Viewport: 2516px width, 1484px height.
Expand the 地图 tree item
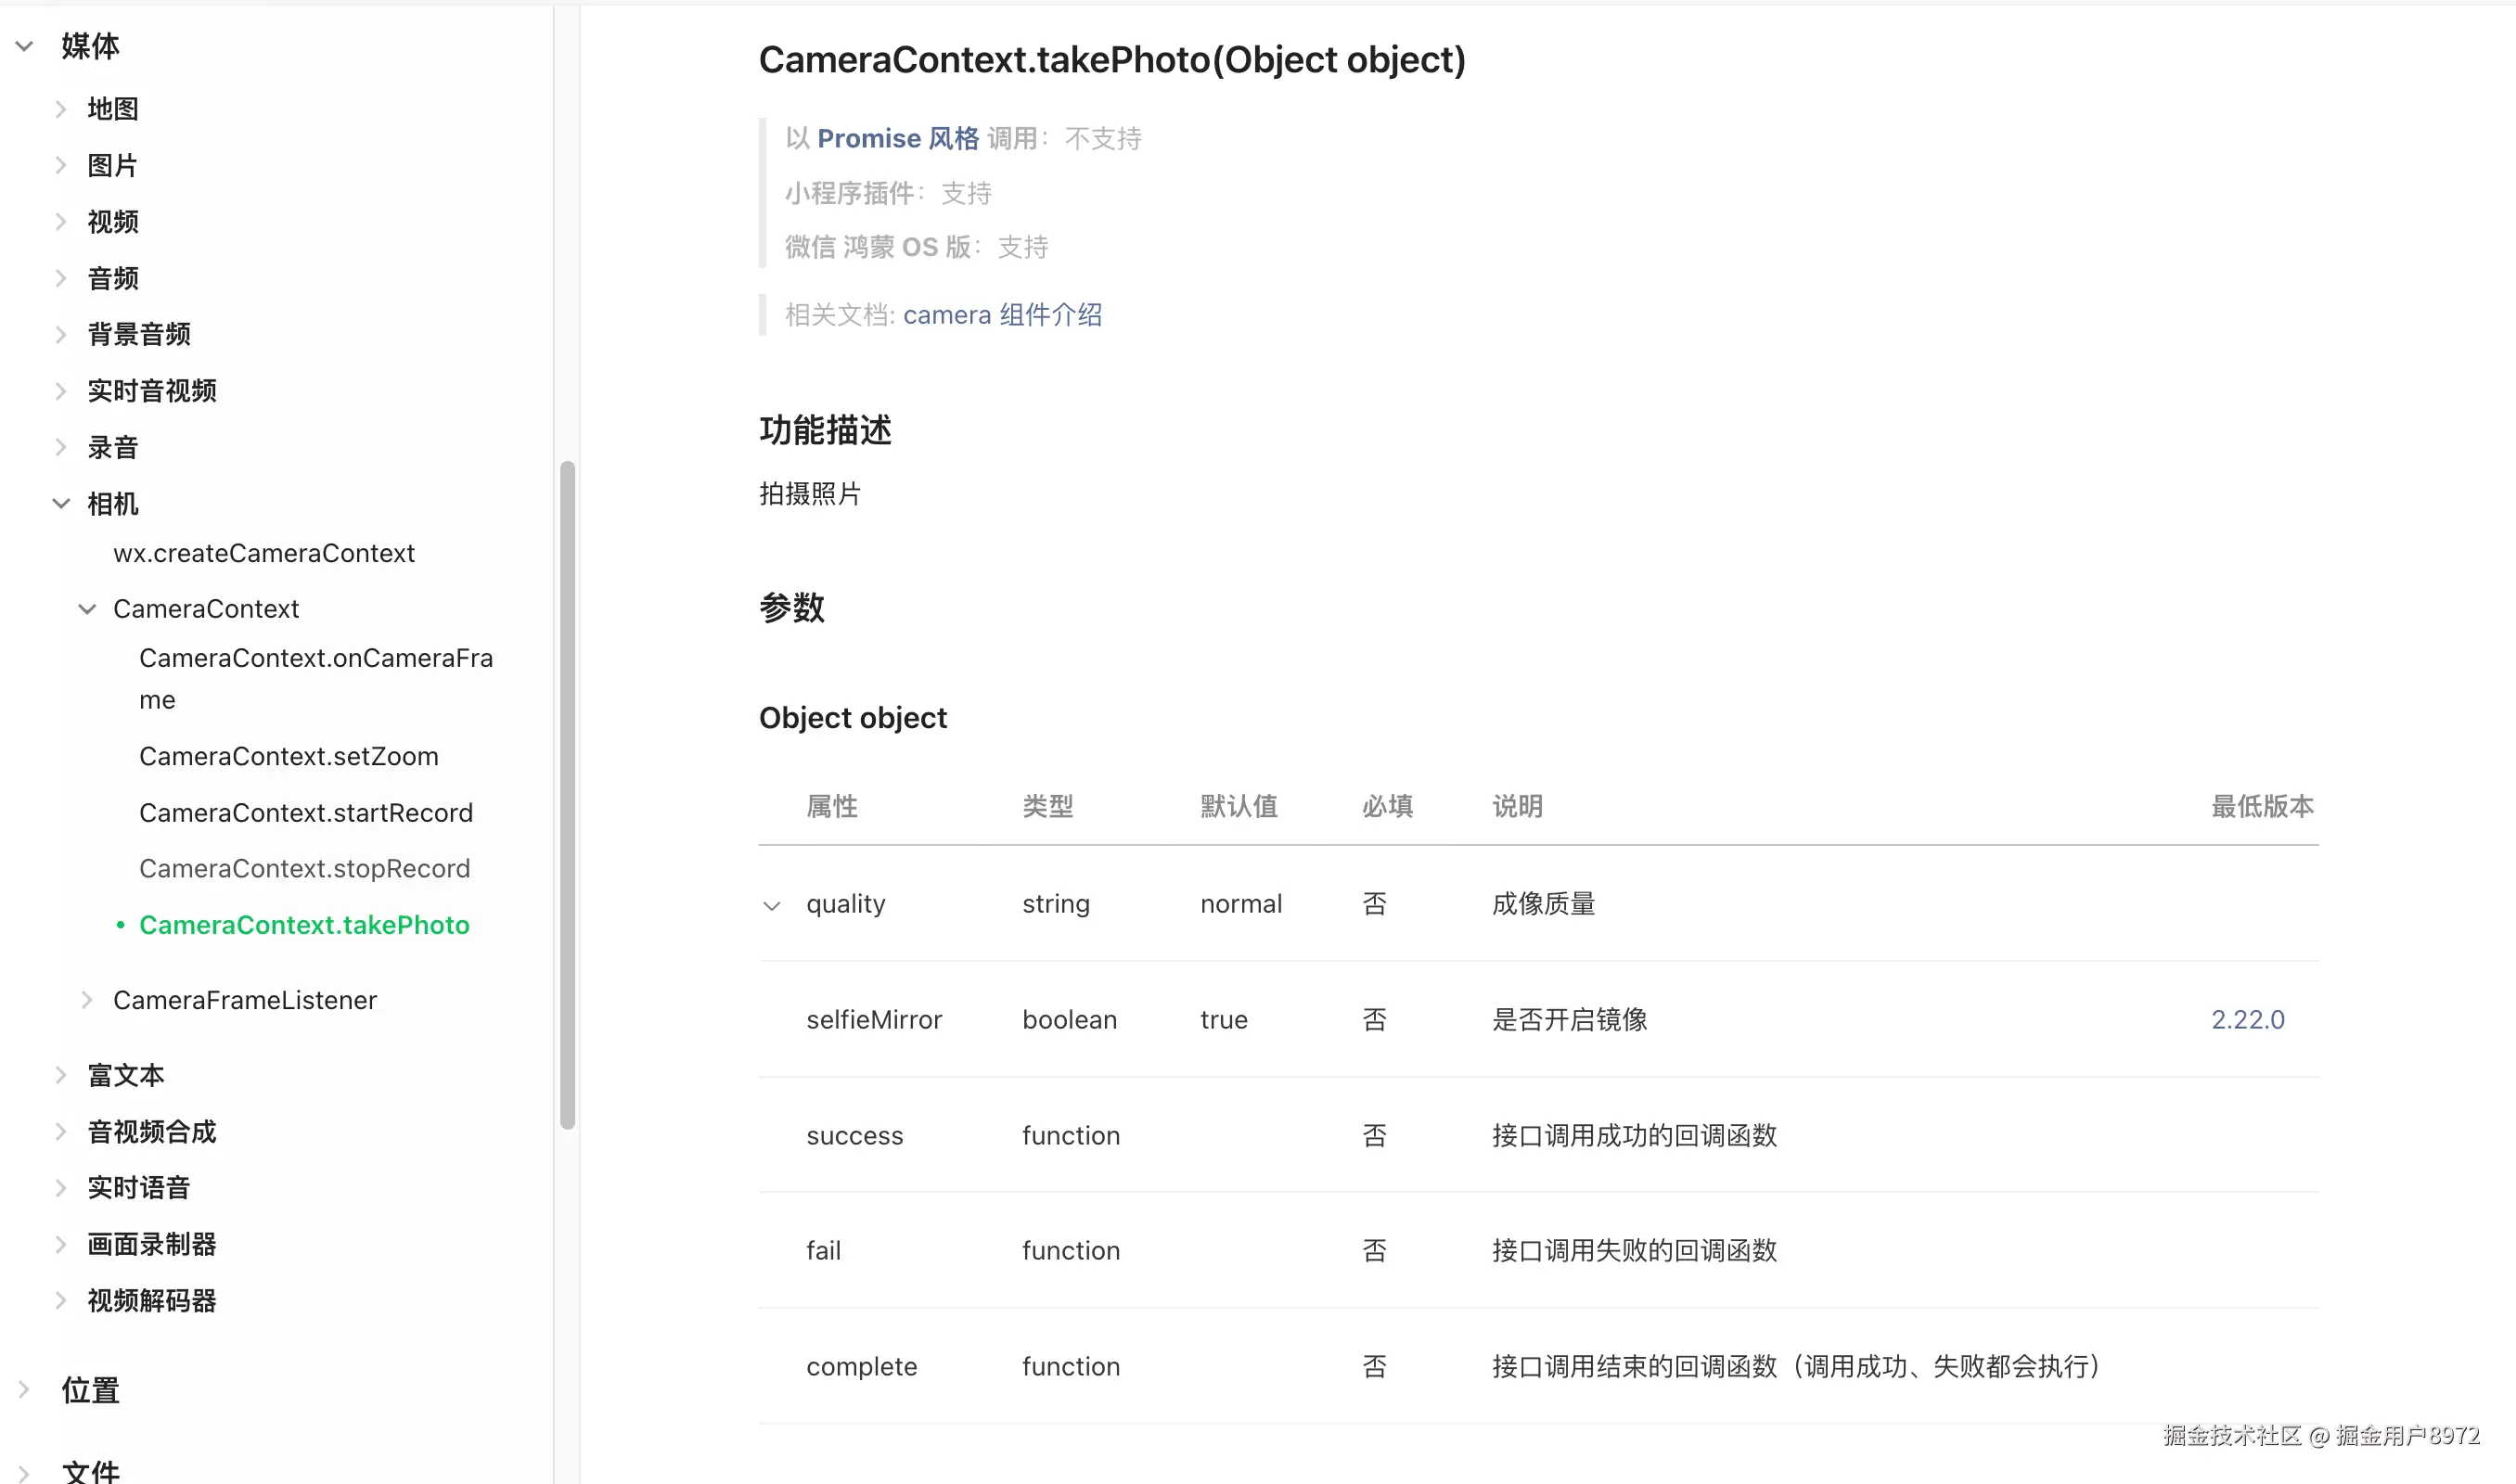coord(61,109)
